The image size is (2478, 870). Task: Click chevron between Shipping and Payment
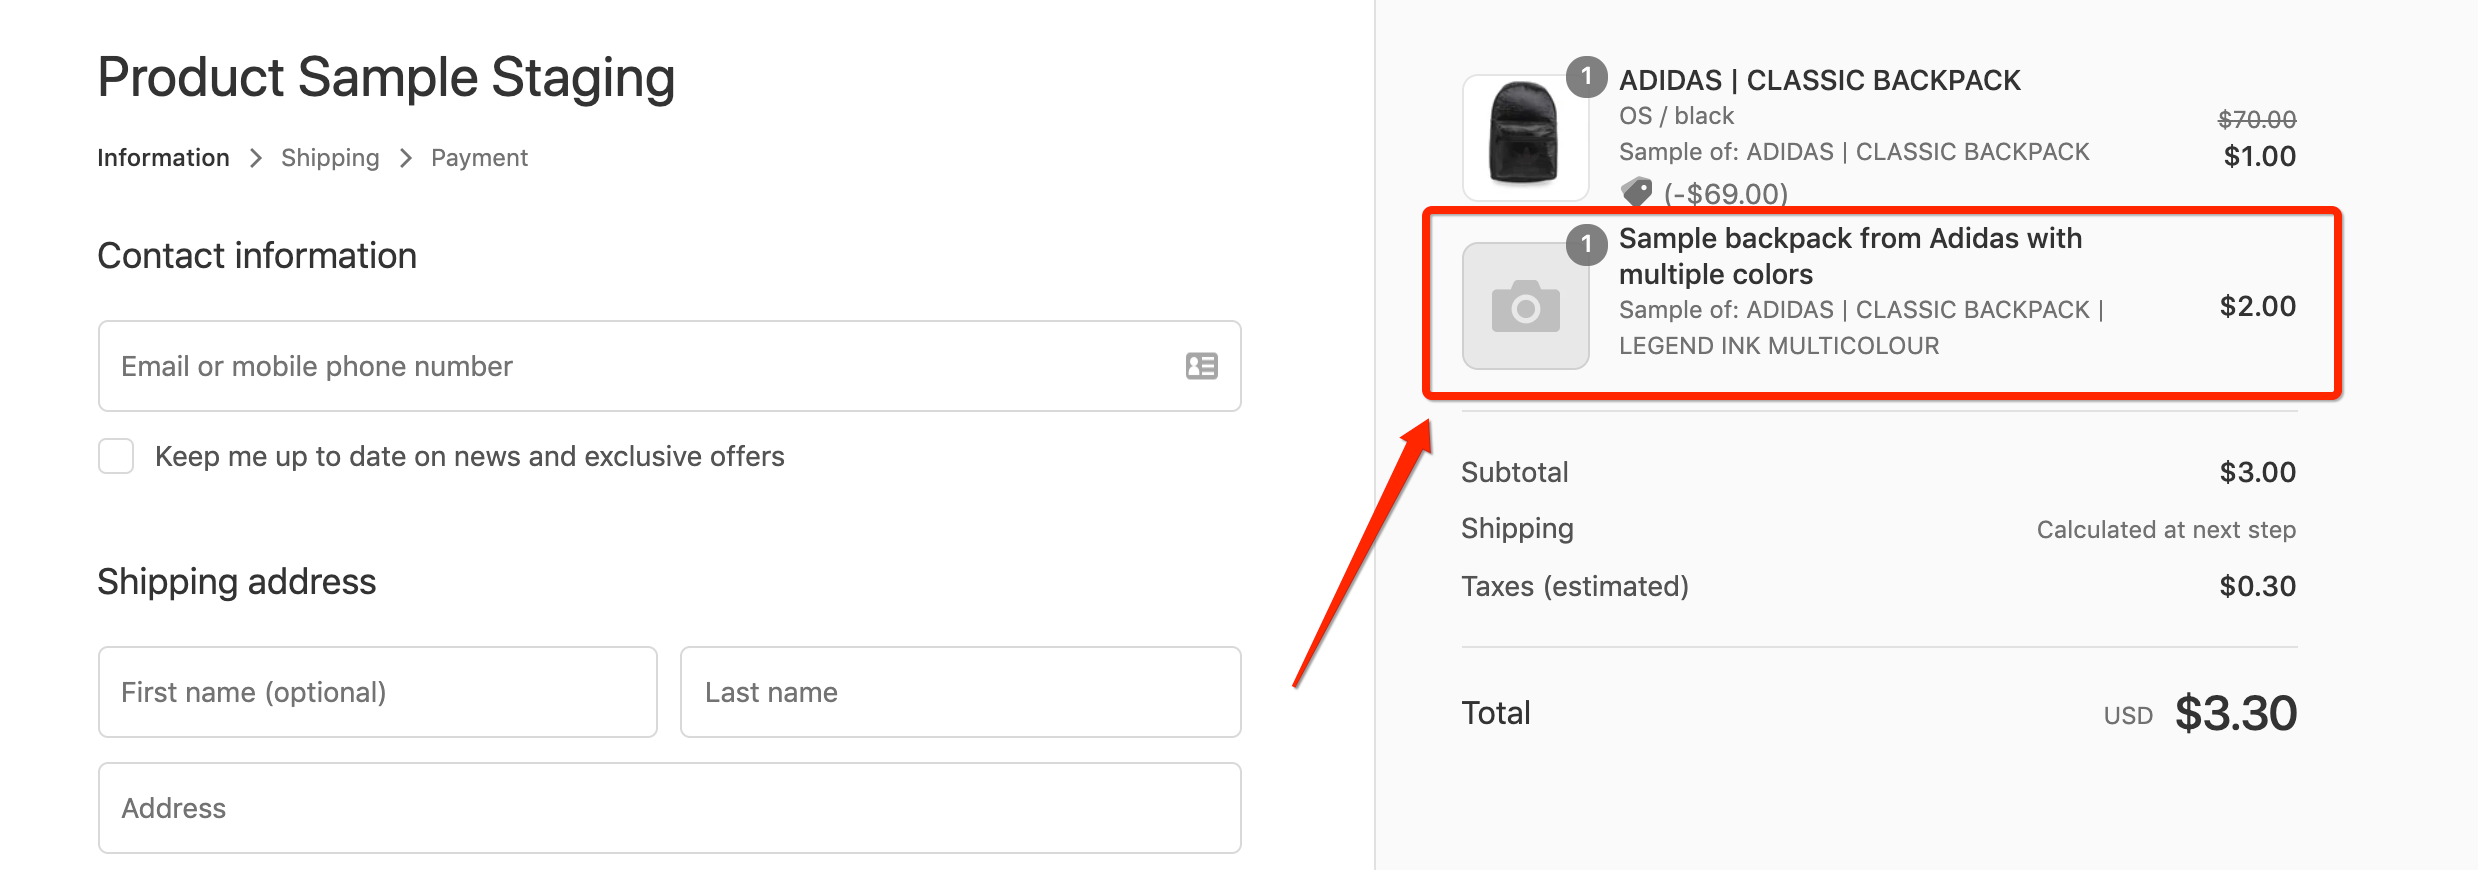(x=406, y=158)
